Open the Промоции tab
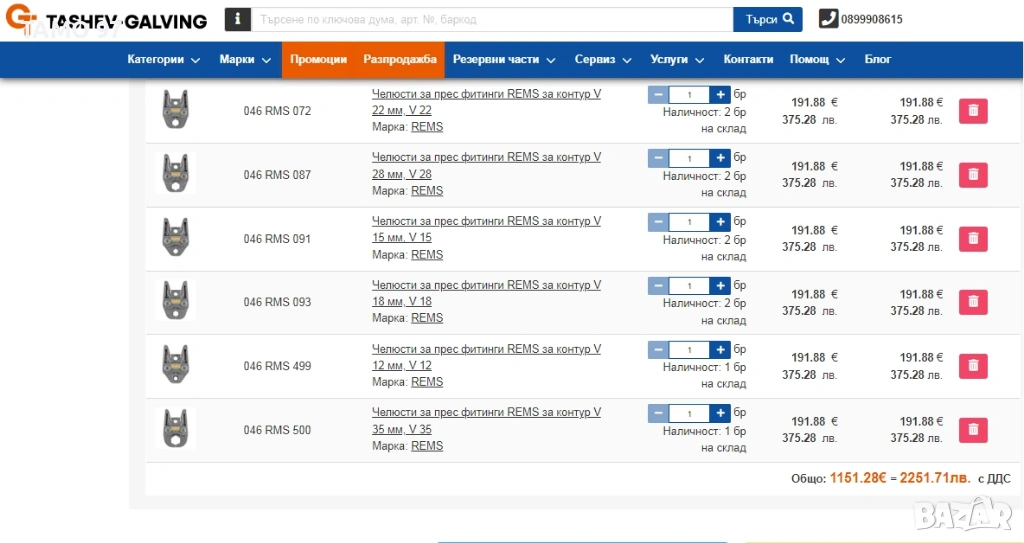The height and width of the screenshot is (543, 1024). click(318, 60)
